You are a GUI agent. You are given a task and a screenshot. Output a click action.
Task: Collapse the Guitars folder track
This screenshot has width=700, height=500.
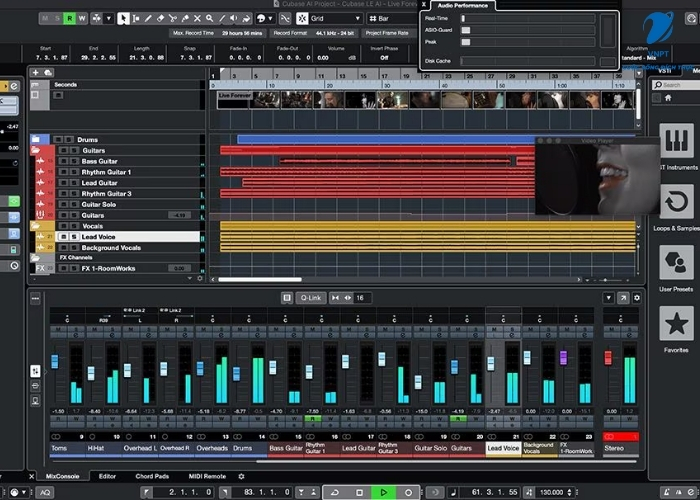[36, 150]
